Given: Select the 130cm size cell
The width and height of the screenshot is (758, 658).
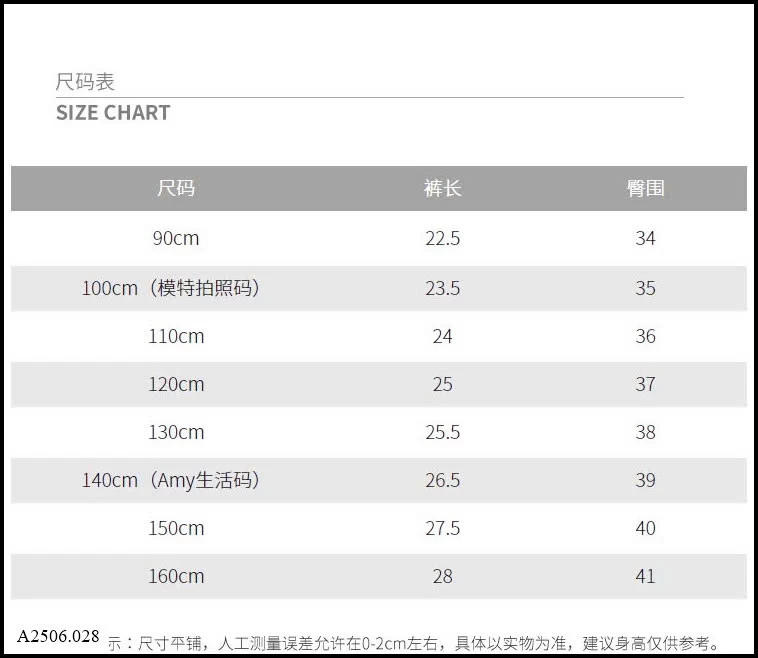Looking at the screenshot, I should click(176, 432).
